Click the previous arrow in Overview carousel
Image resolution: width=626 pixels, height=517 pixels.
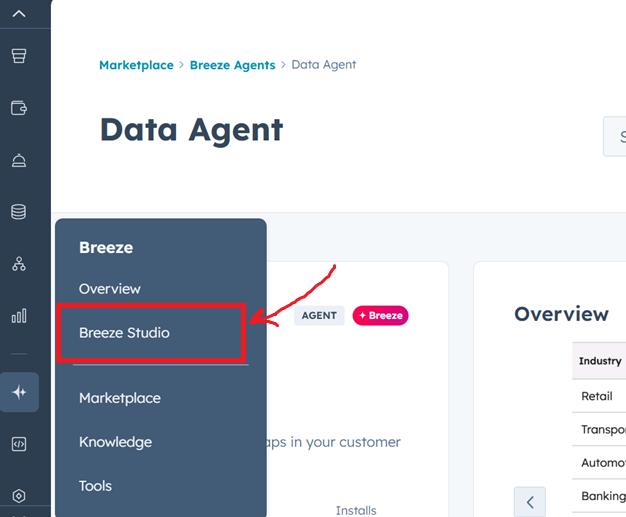[x=530, y=501]
